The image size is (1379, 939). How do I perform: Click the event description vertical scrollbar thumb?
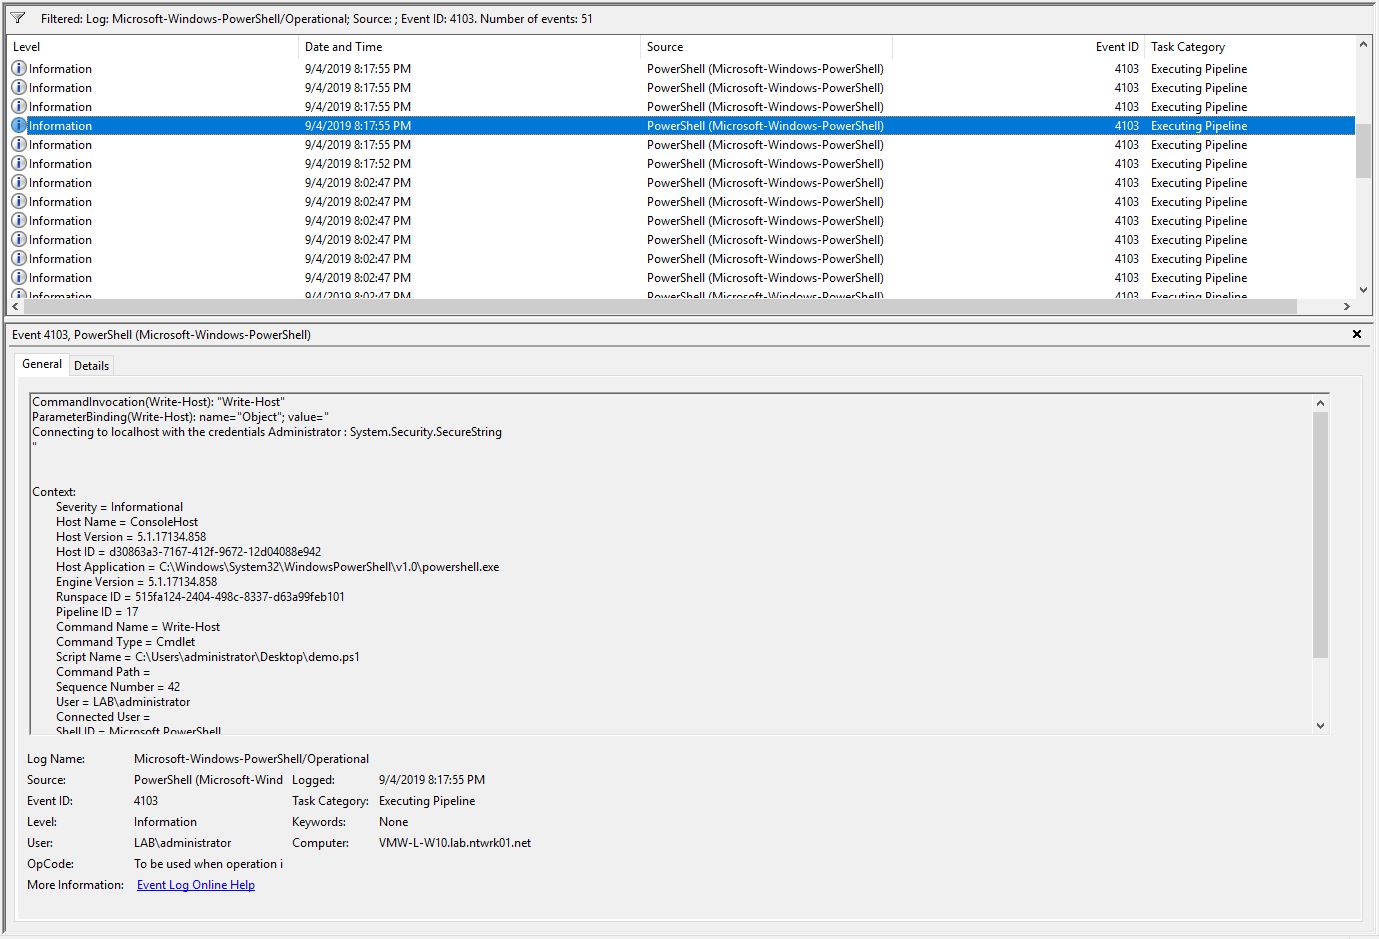tap(1320, 535)
